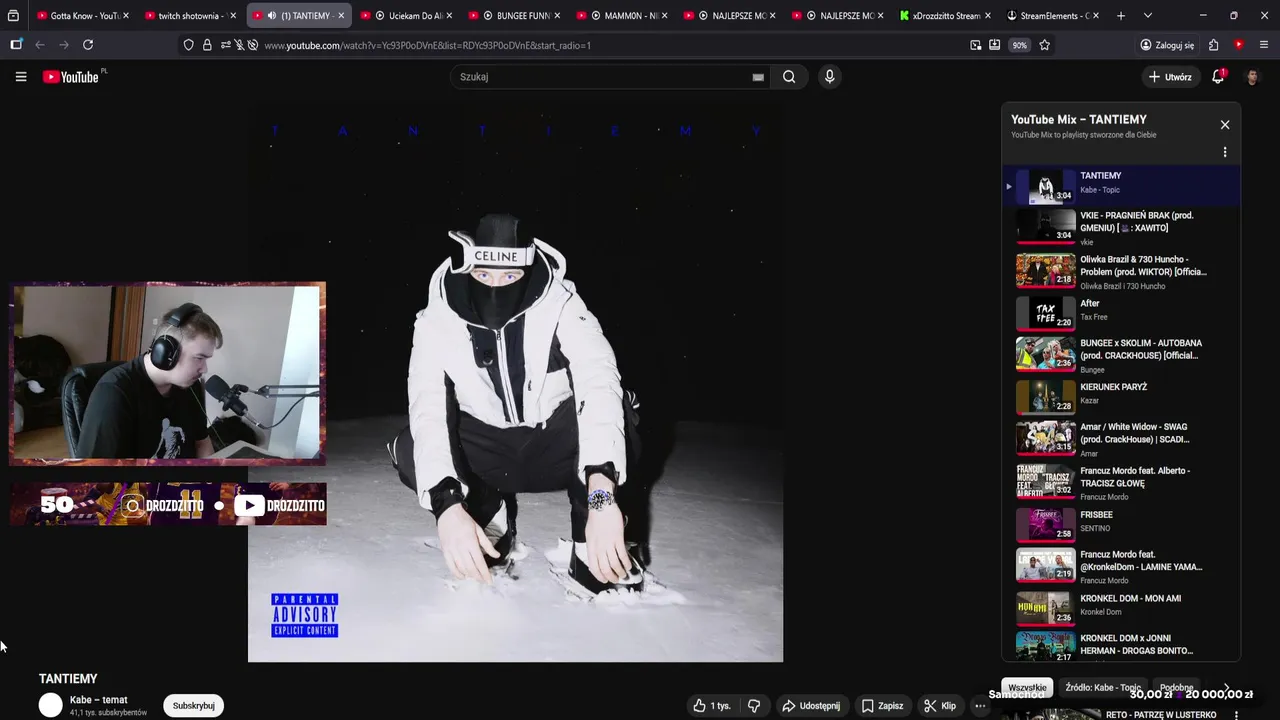Viewport: 1280px width, 720px height.
Task: Go back with browser back arrow
Action: point(40,45)
